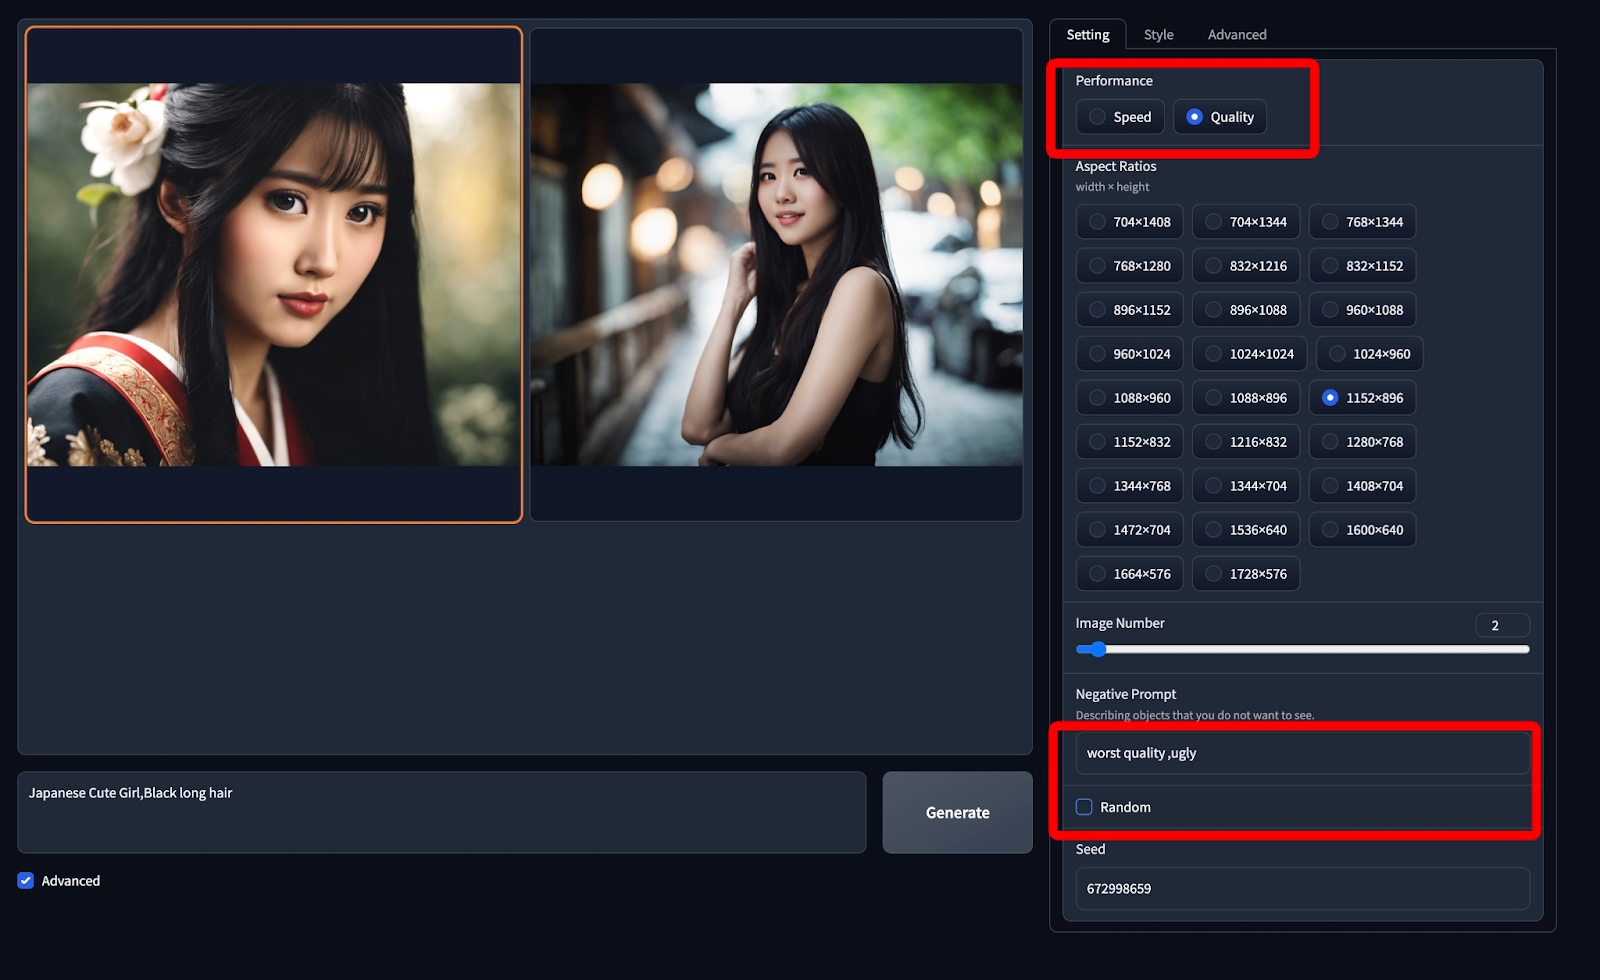Open the Advanced tab

click(1237, 34)
